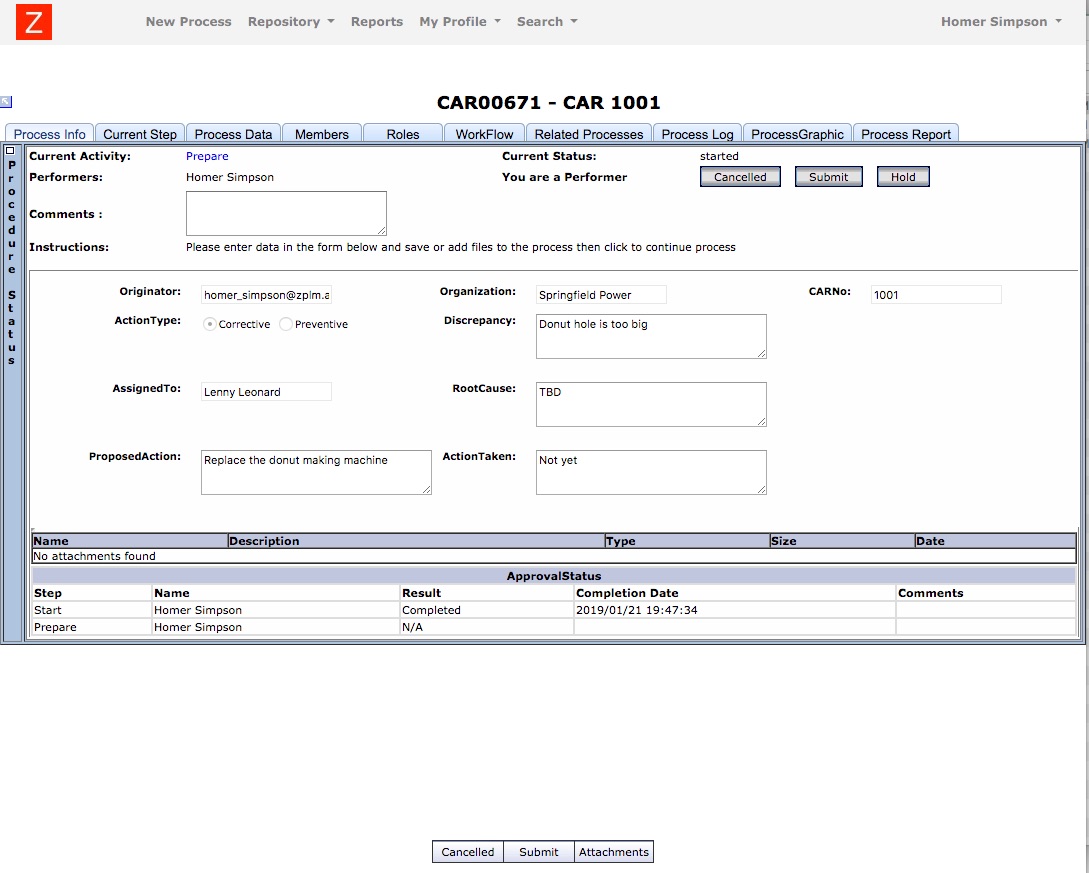This screenshot has width=1089, height=873.
Task: Switch to the Process Data tab
Action: tap(233, 133)
